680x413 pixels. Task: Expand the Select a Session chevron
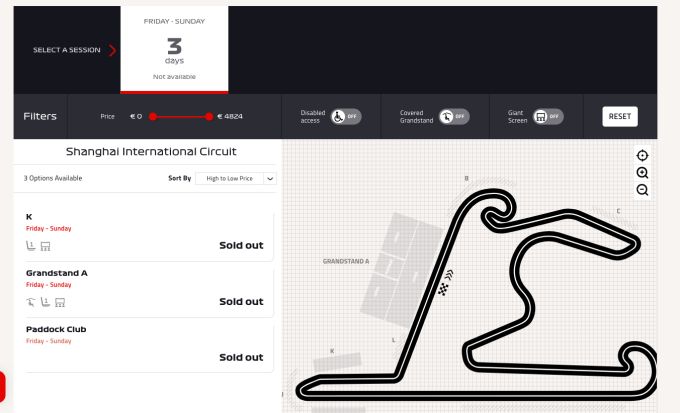(112, 50)
